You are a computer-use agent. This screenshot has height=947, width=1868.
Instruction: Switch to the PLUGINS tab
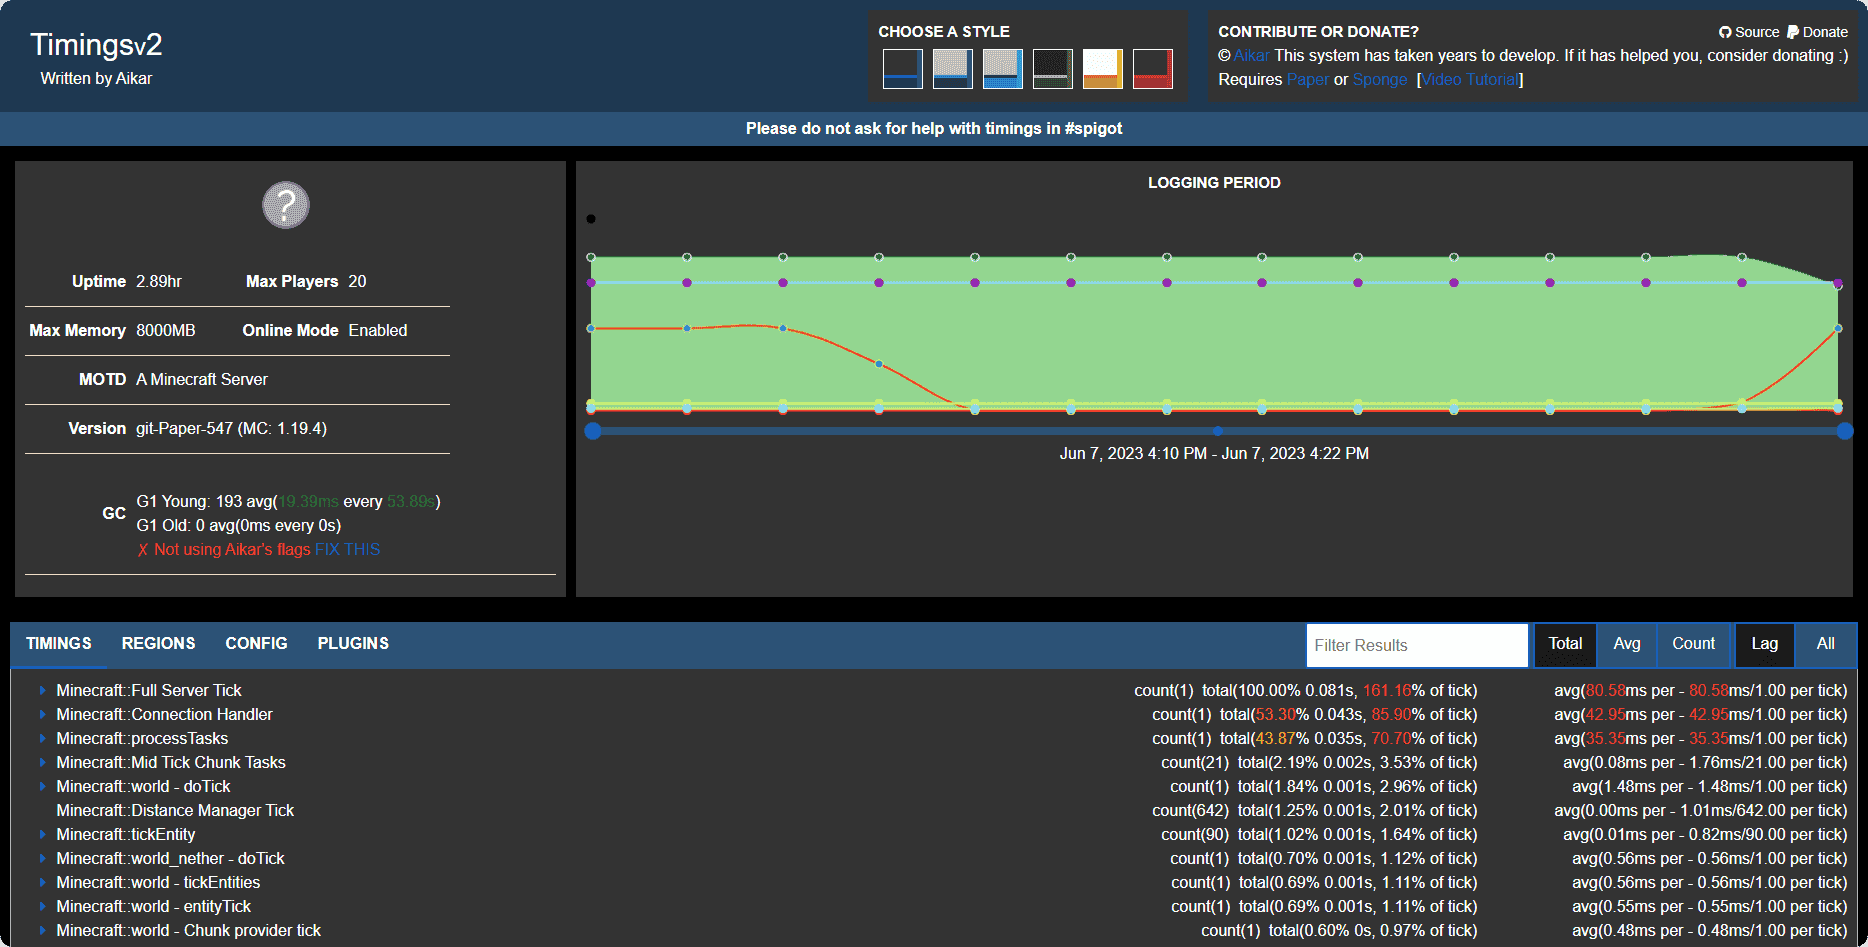point(353,644)
